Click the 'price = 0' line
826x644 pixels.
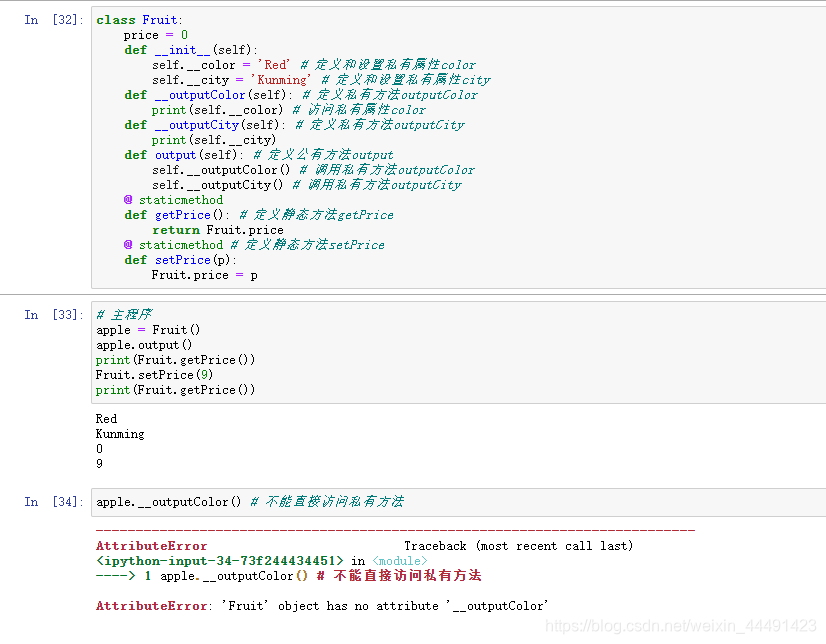[x=155, y=35]
